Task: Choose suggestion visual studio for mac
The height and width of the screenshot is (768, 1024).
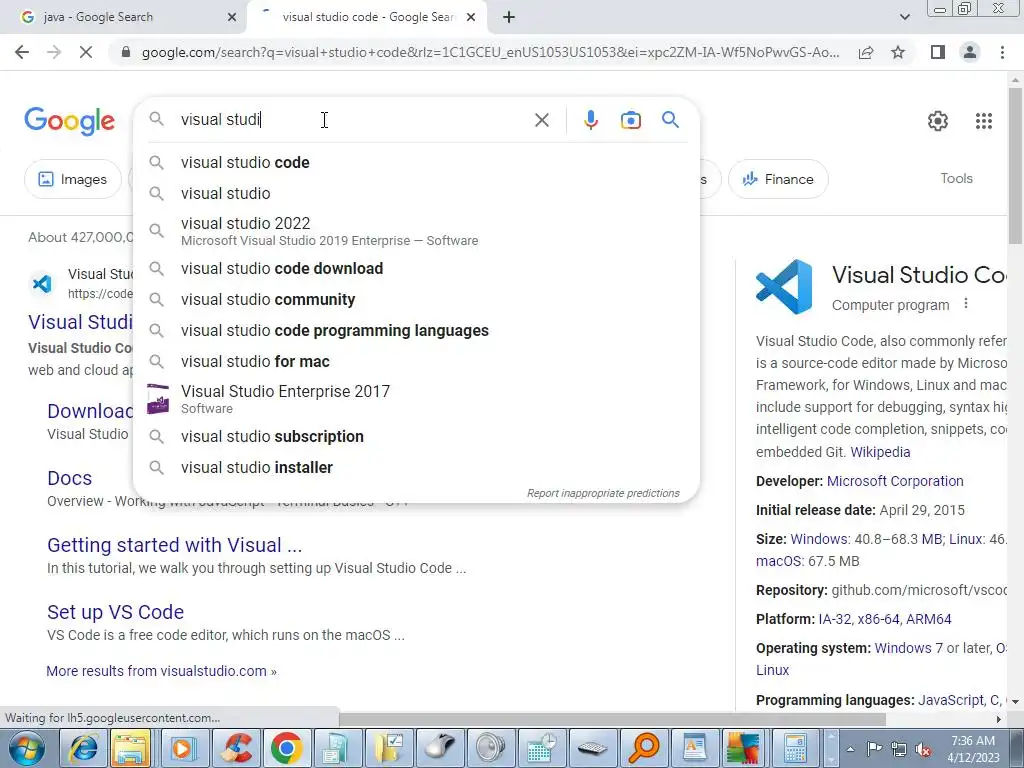Action: pos(416,362)
